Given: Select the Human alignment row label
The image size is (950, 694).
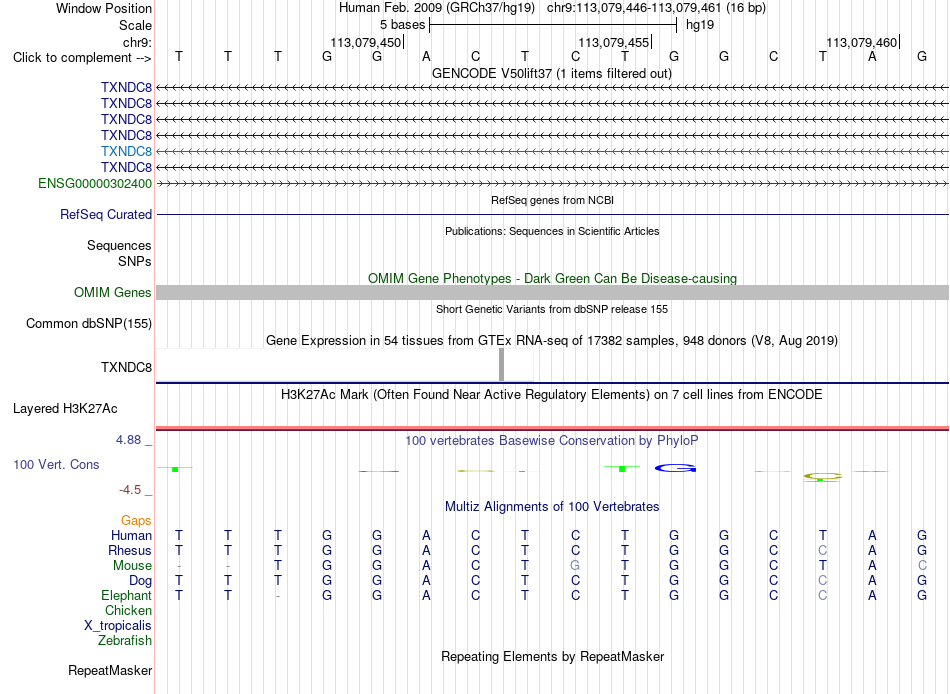Looking at the screenshot, I should click(x=131, y=536).
